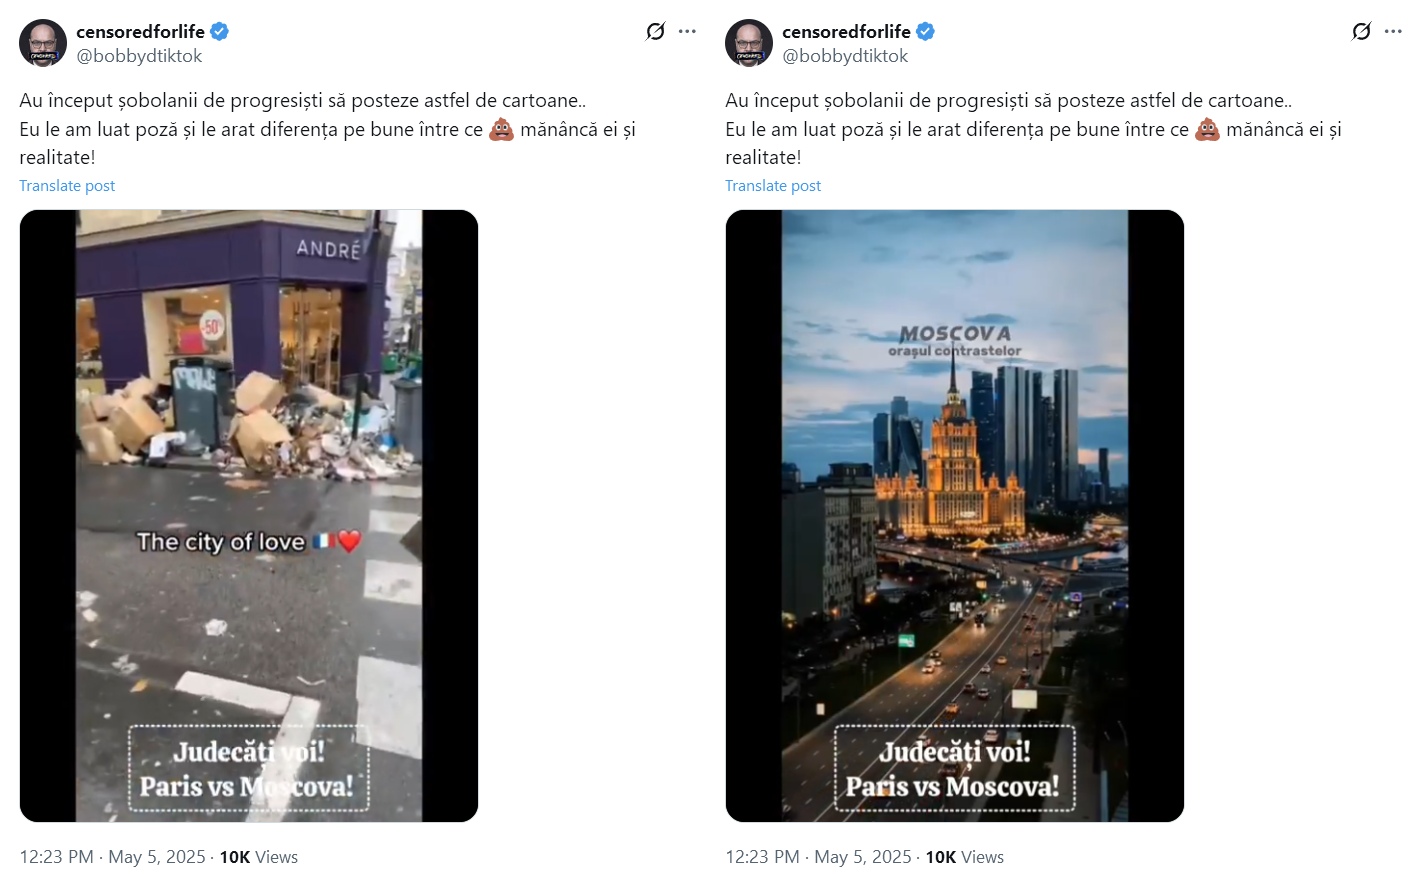Play the Paris street trash video

(x=249, y=516)
